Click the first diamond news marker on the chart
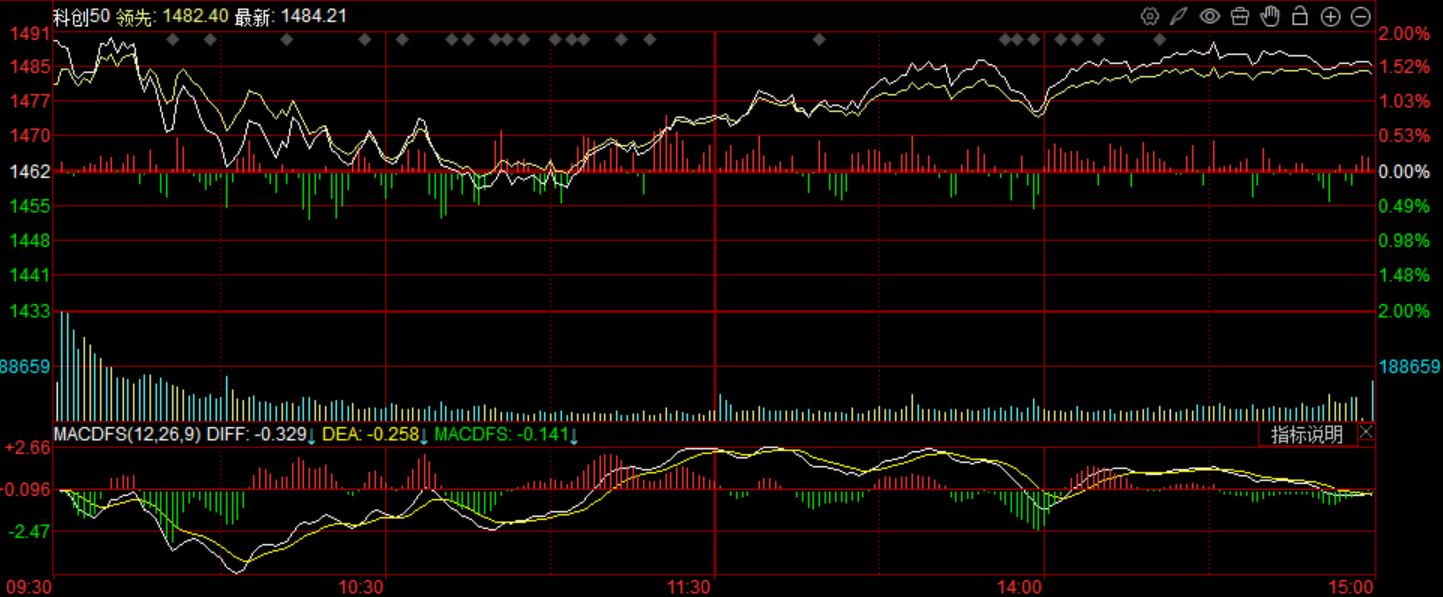This screenshot has width=1443, height=597. (x=172, y=39)
